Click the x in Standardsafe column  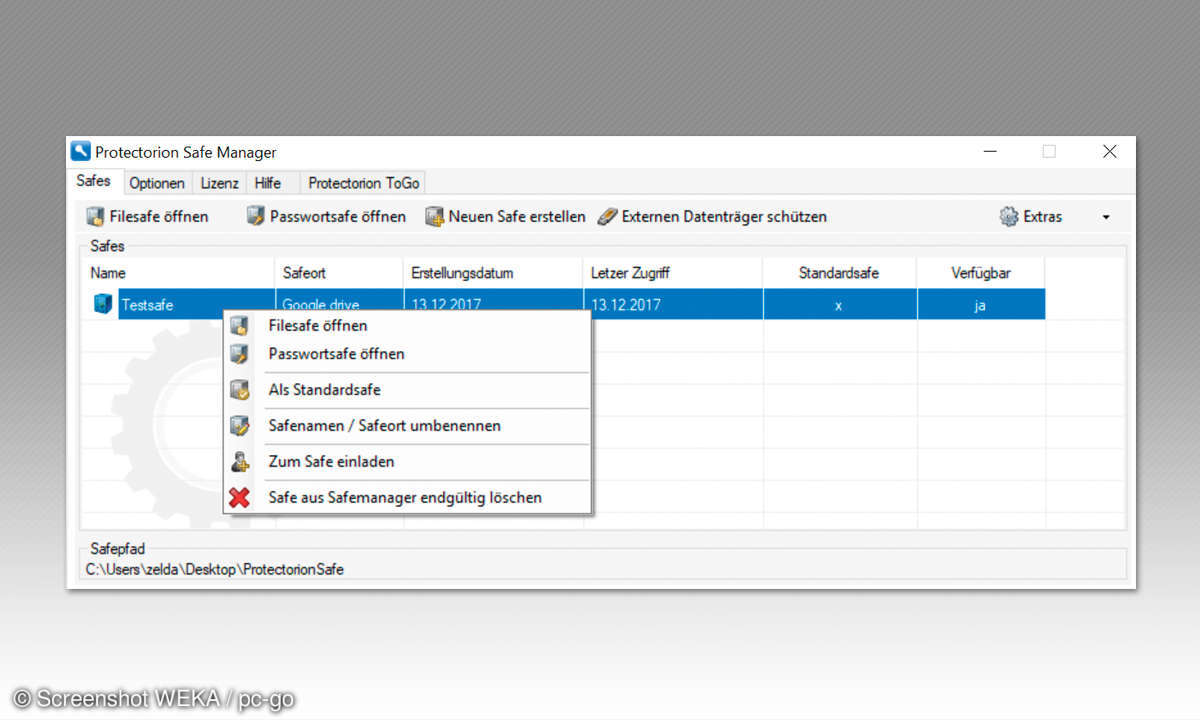pyautogui.click(x=838, y=305)
